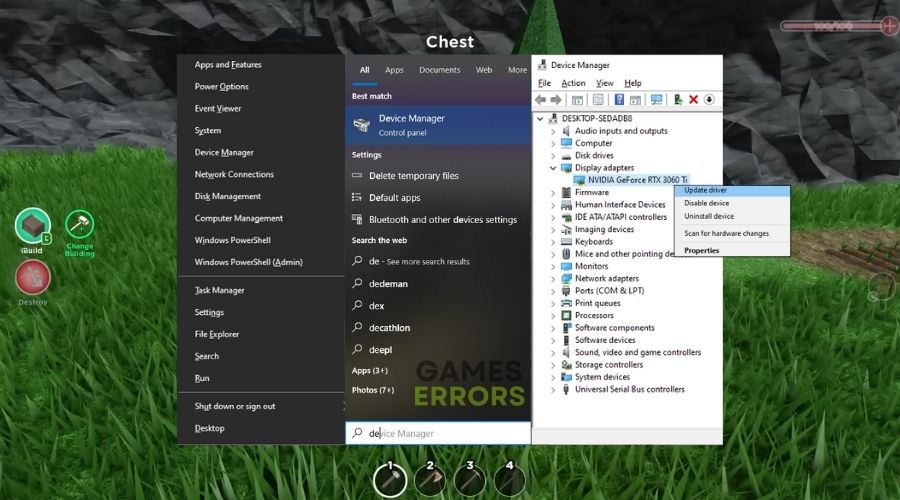Click the Device Manager best match icon
The image size is (900, 500).
point(362,125)
